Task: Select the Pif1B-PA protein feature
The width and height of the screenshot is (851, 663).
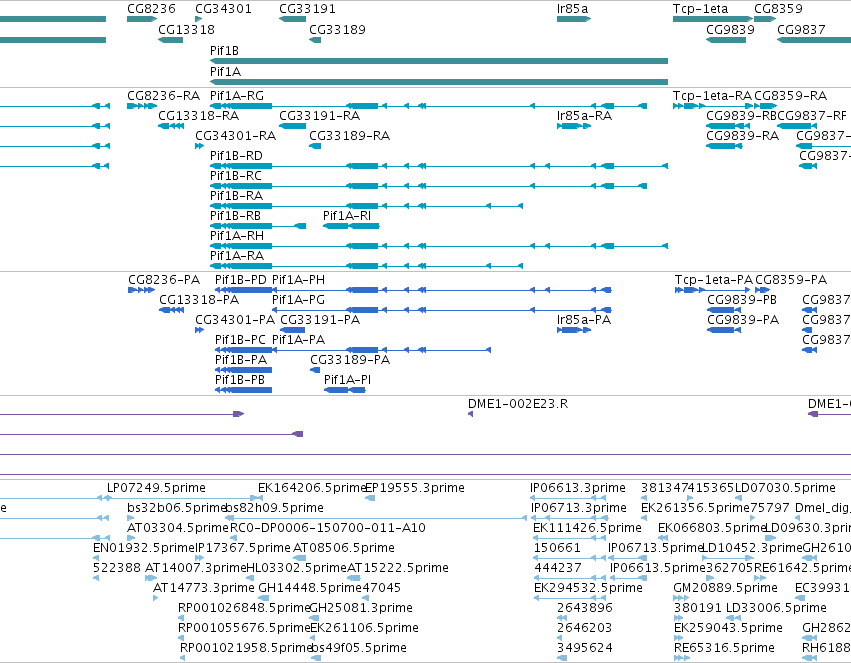Action: coord(243,371)
